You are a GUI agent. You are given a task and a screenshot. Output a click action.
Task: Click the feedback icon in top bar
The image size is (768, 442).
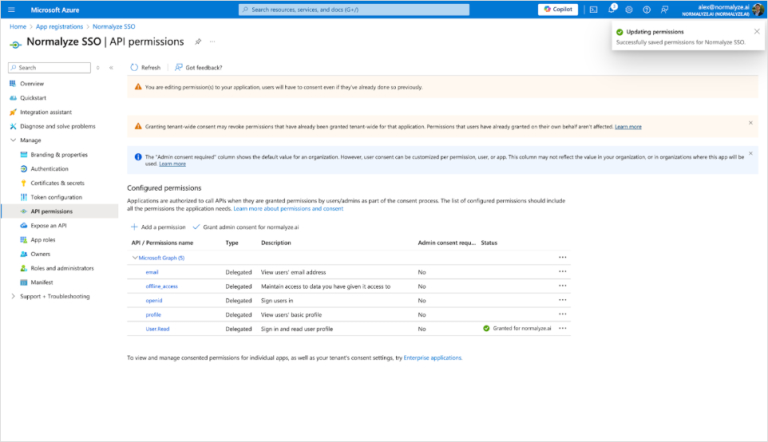662,9
